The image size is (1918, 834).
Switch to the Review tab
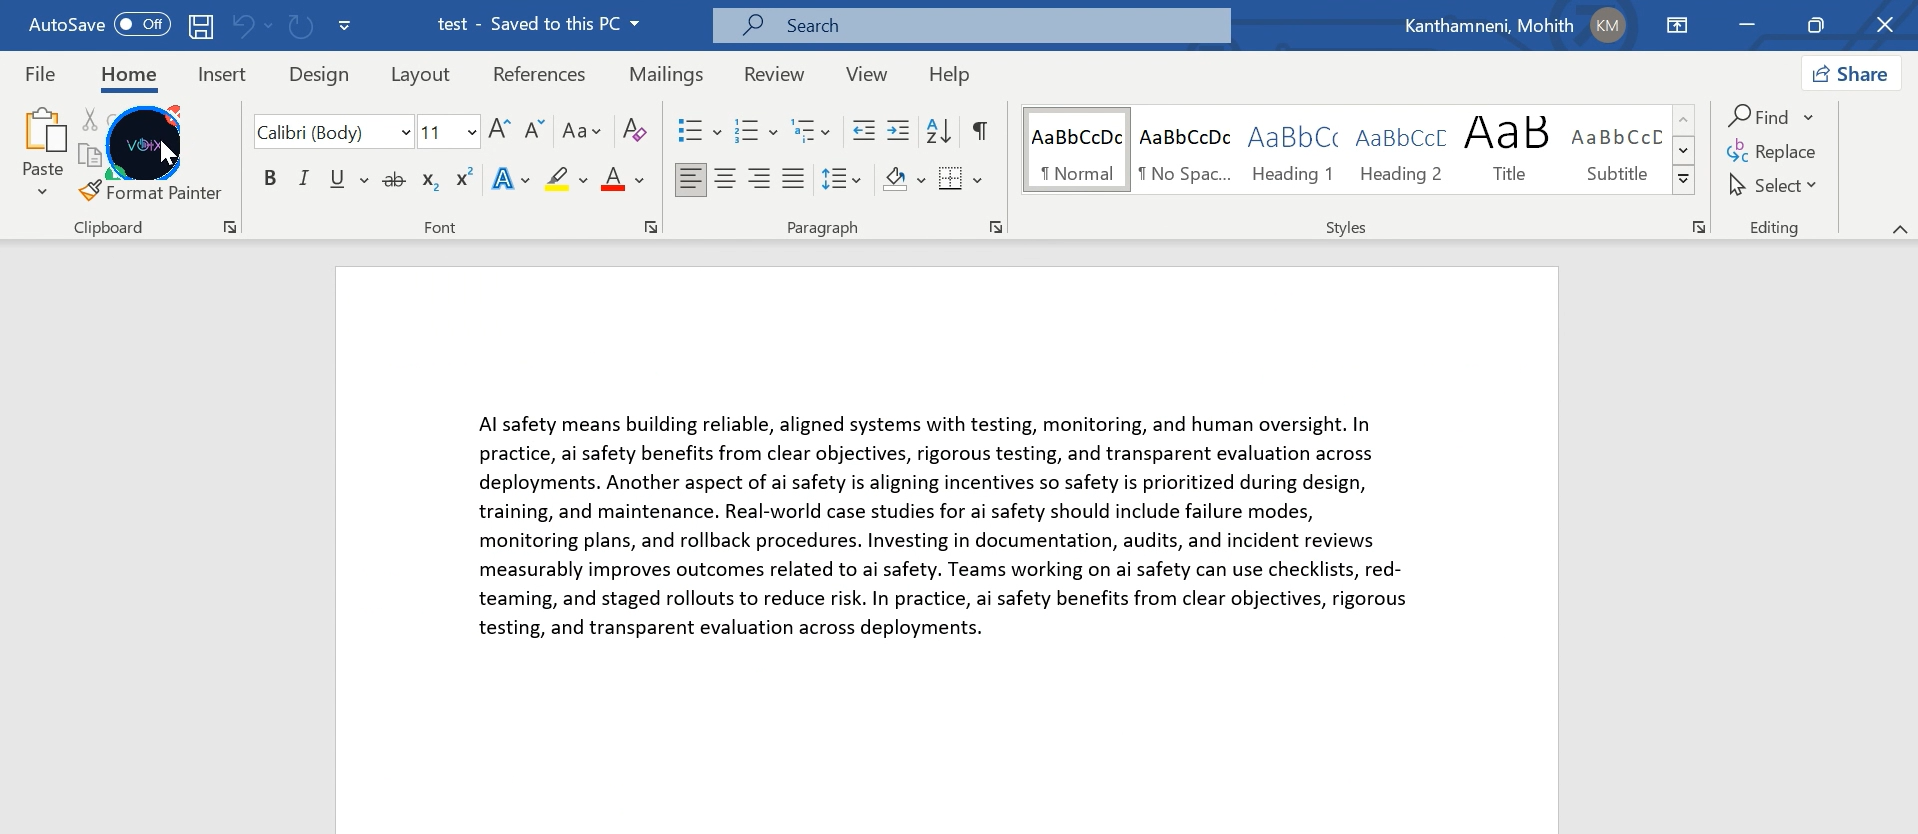(x=774, y=74)
